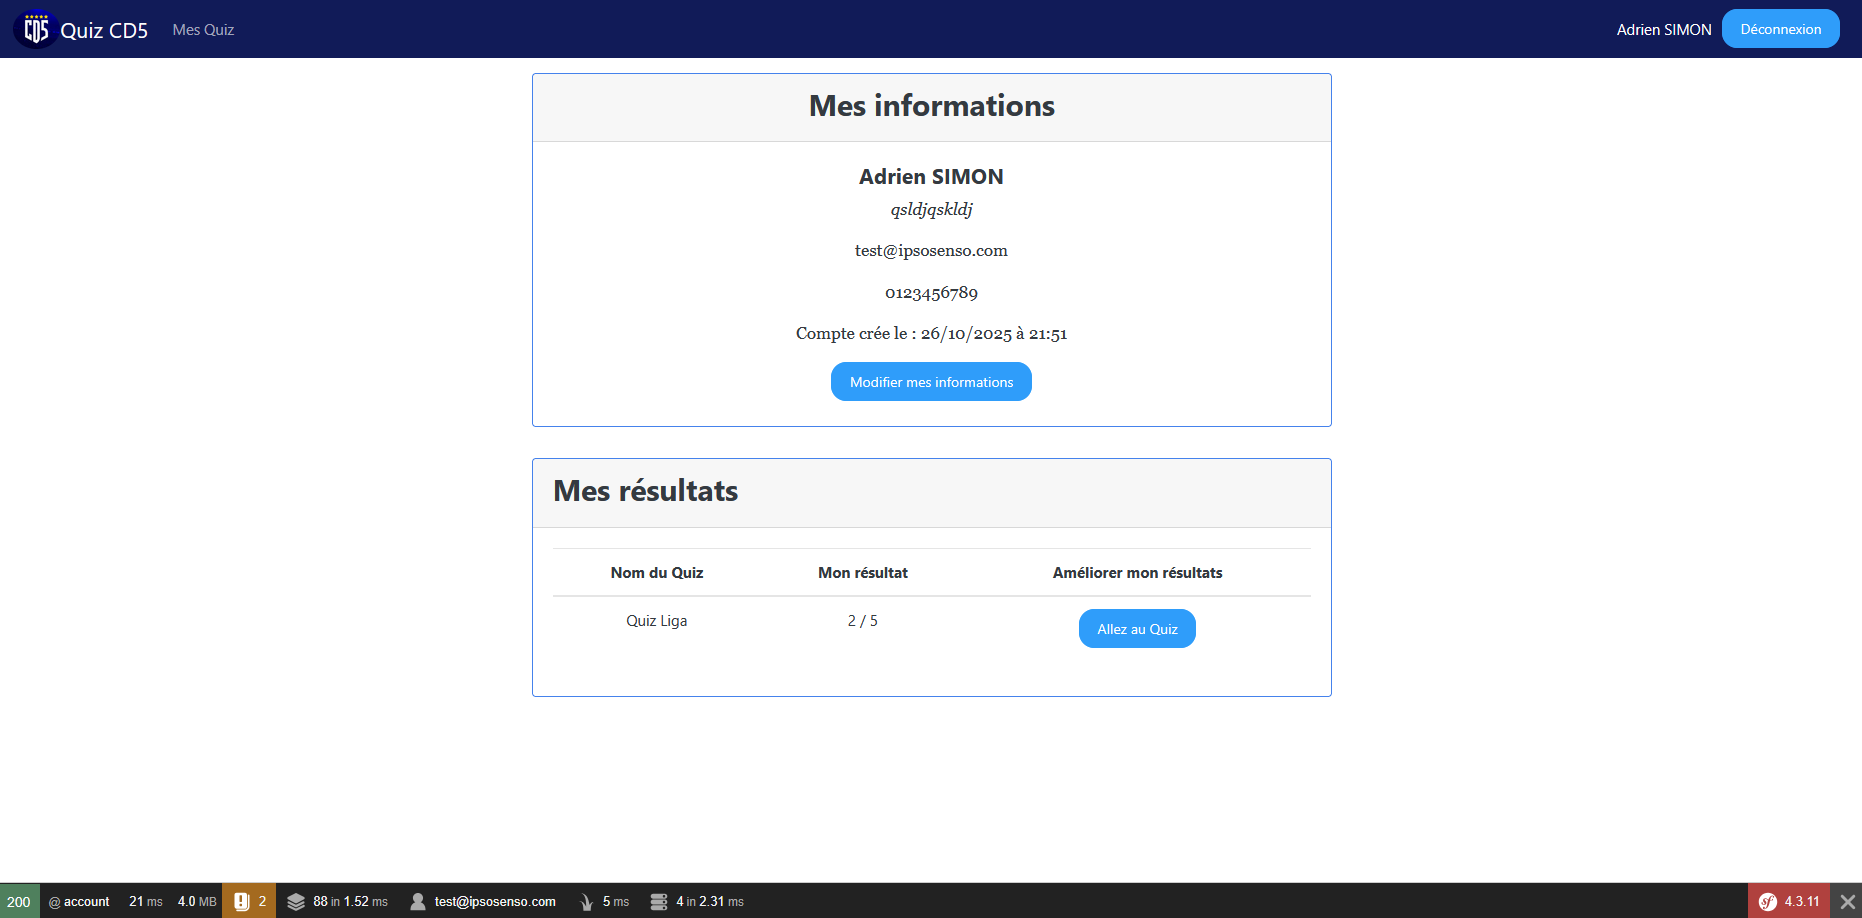Open the Twig rendering time panel (5 ms)
1862x918 pixels.
pyautogui.click(x=602, y=901)
